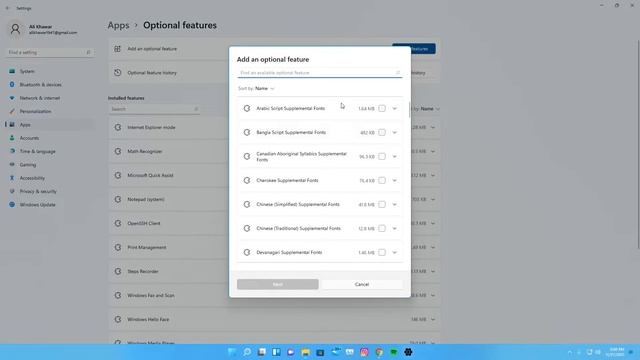Click the Add an optional feature grid icon

click(118, 49)
